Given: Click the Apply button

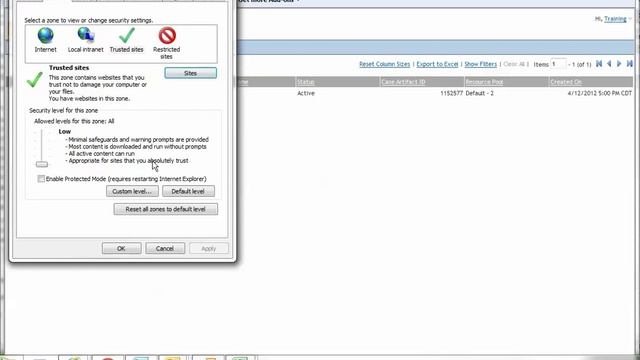Looking at the screenshot, I should coord(209,249).
